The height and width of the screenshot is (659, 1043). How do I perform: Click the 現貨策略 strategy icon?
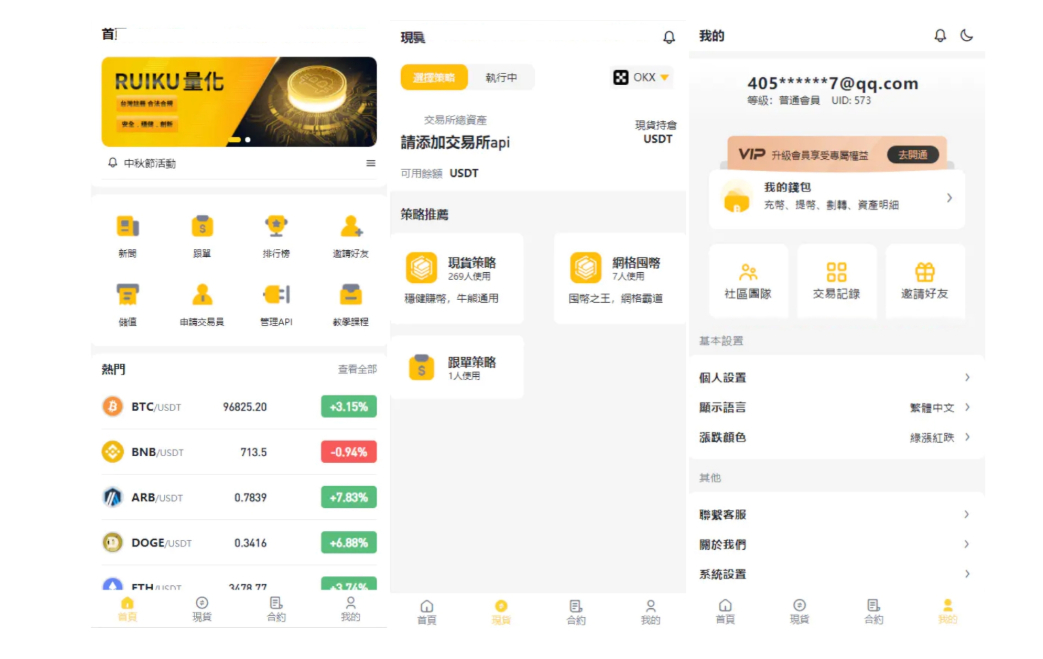pos(422,268)
